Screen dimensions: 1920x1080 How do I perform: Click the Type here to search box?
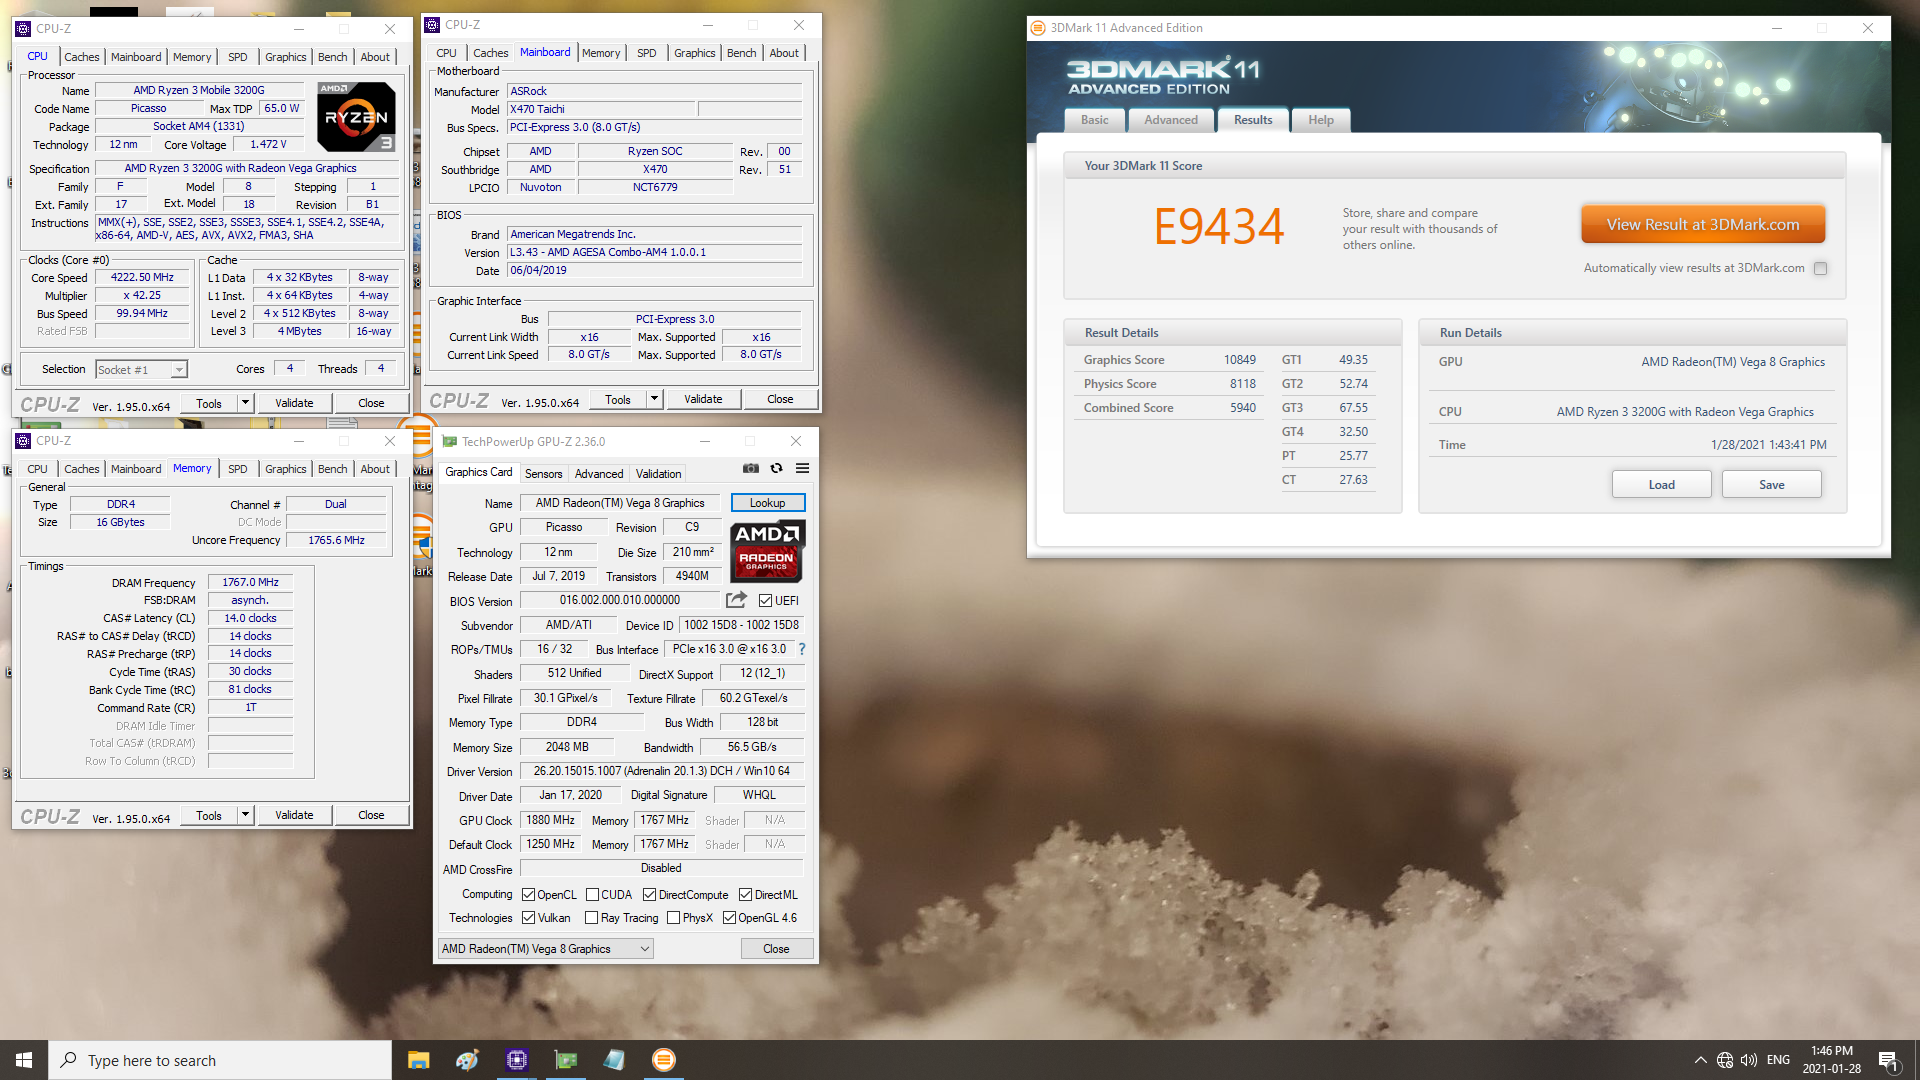pyautogui.click(x=220, y=1060)
